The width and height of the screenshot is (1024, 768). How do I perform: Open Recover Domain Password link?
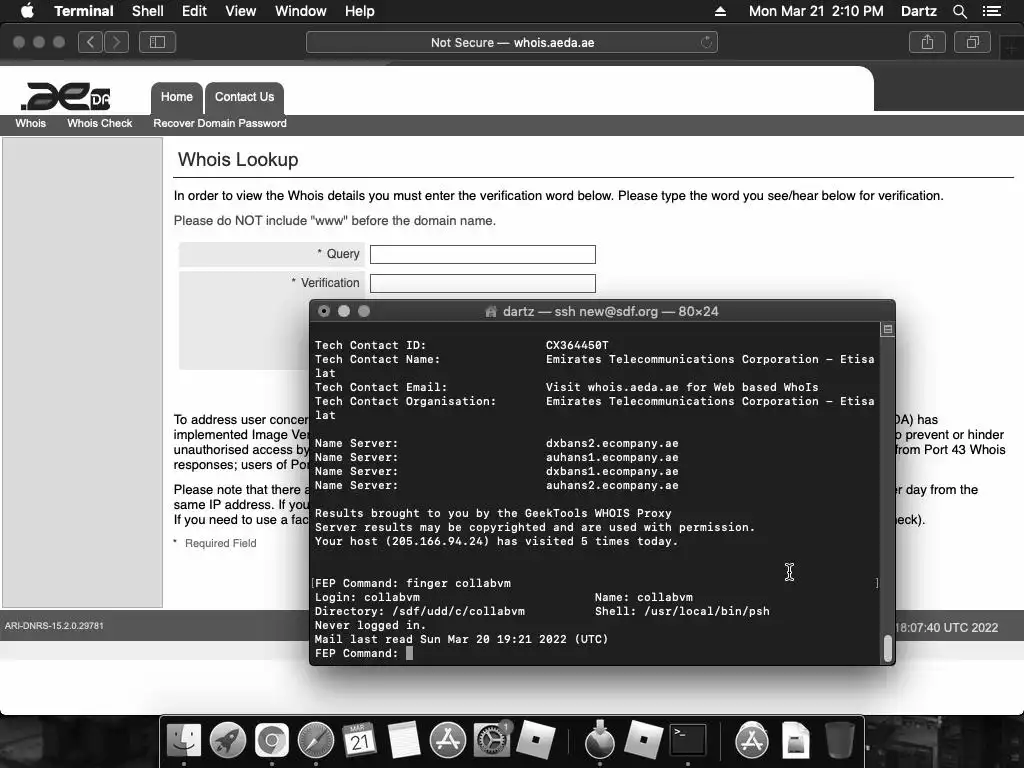pyautogui.click(x=220, y=123)
